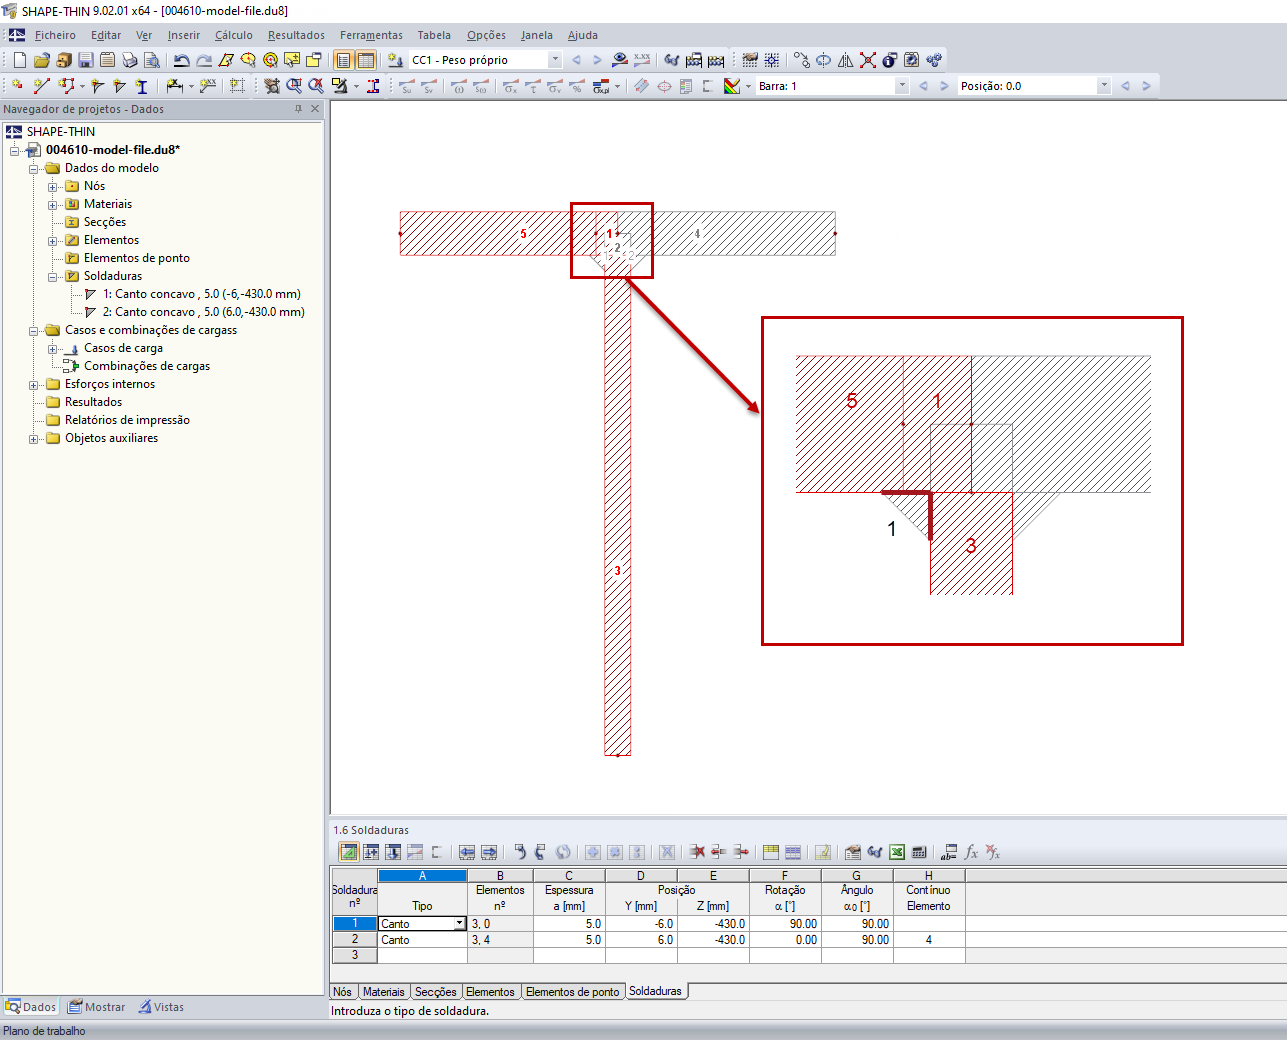Open the Editar menu
This screenshot has height=1040, width=1287.
point(106,35)
